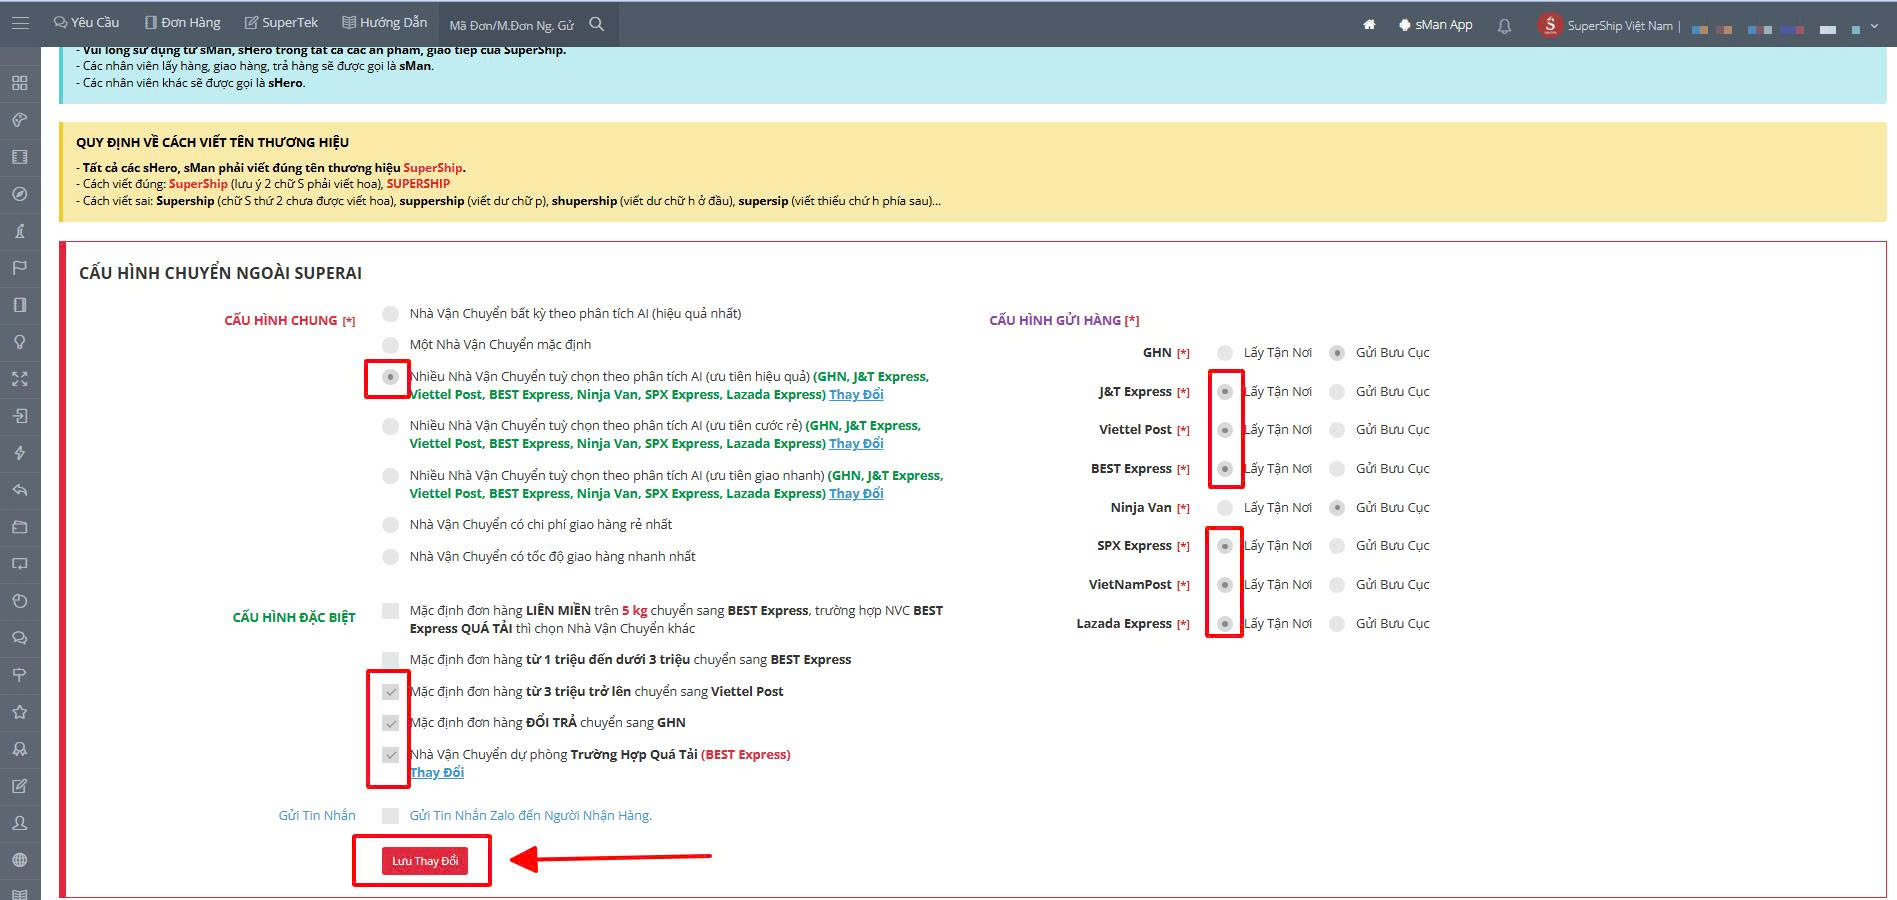Open the SuperTek menu
The width and height of the screenshot is (1897, 900).
pos(281,22)
